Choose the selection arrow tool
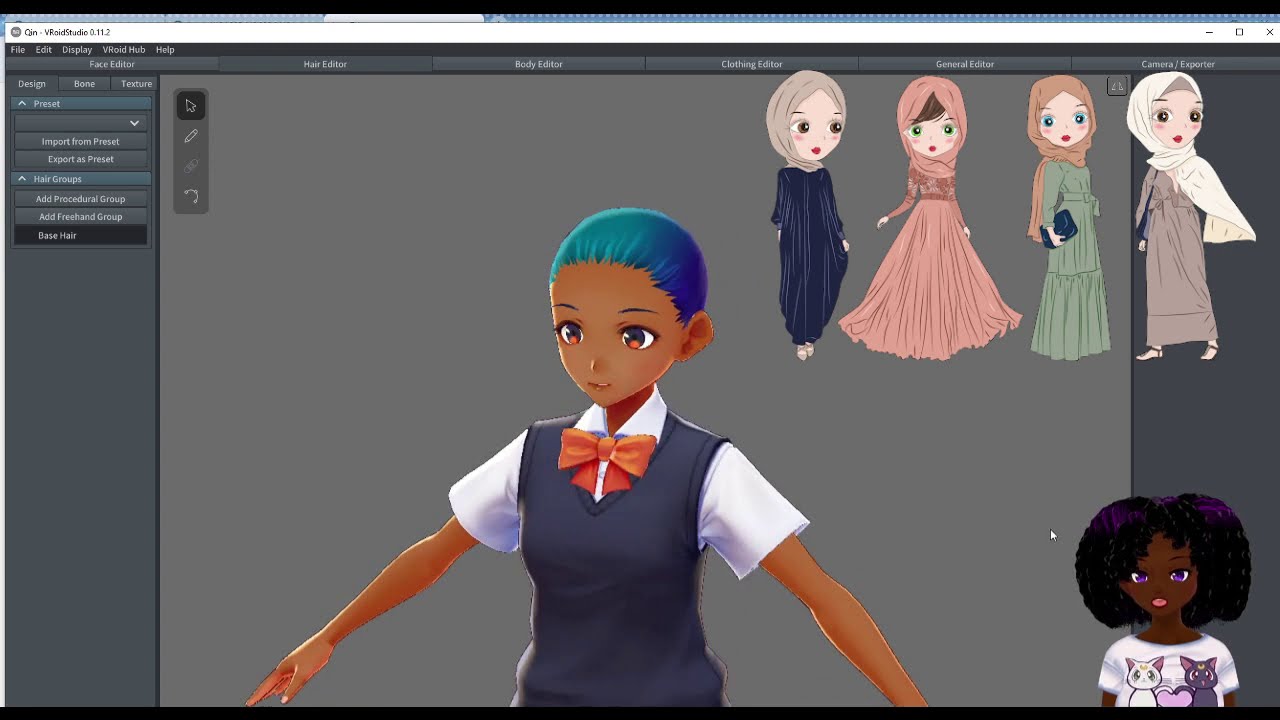 tap(191, 106)
